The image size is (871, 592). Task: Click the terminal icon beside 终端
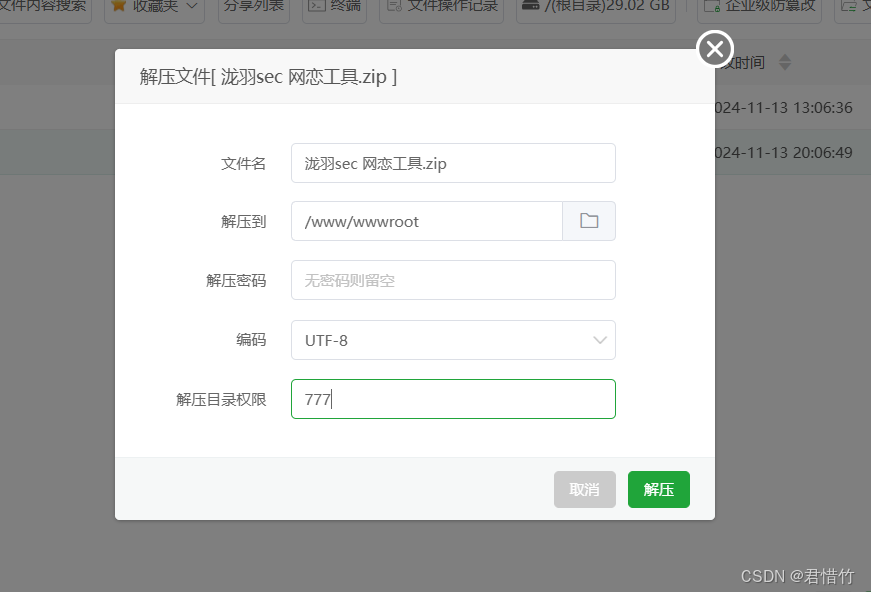click(317, 6)
